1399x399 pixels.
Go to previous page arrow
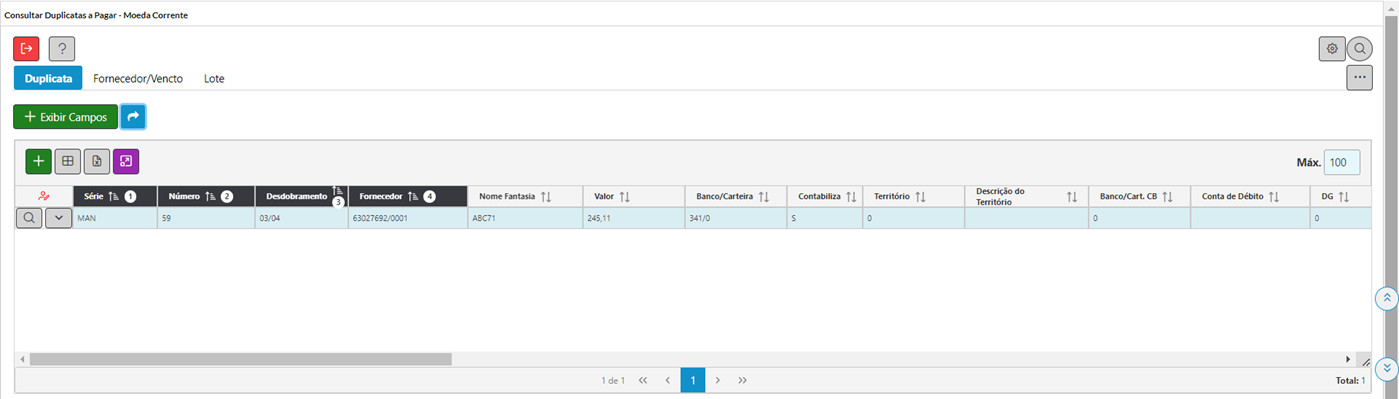(668, 380)
